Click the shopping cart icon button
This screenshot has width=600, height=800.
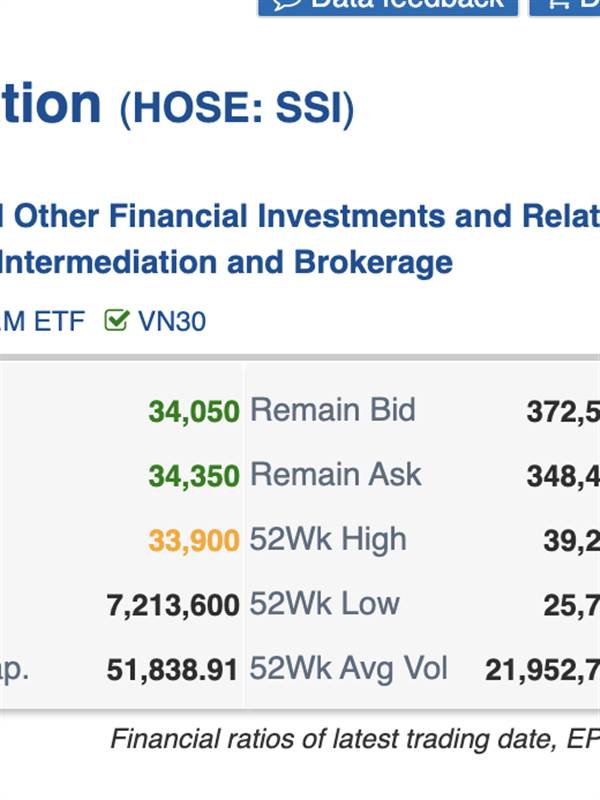(x=558, y=4)
